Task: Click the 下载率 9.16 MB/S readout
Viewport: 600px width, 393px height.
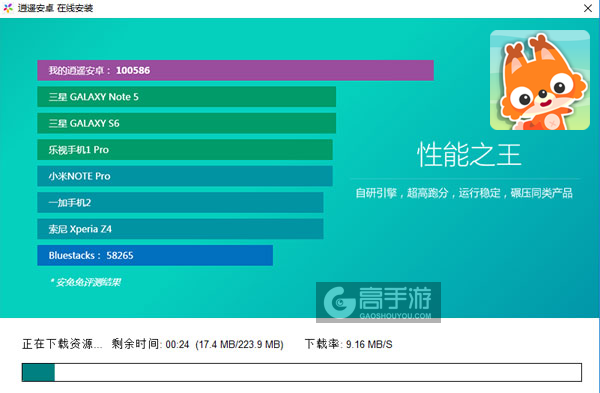Action: [x=349, y=344]
